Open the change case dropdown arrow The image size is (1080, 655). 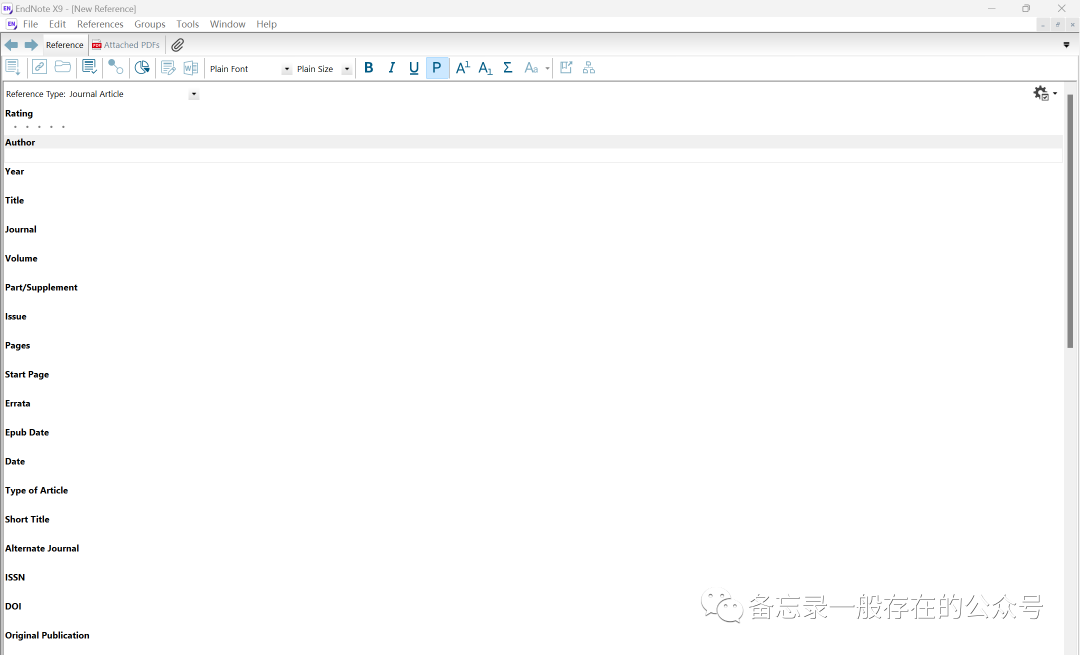(548, 68)
